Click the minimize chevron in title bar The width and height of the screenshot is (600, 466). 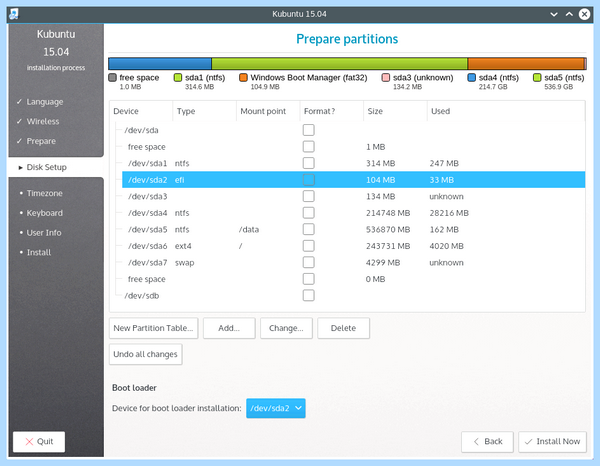click(554, 15)
